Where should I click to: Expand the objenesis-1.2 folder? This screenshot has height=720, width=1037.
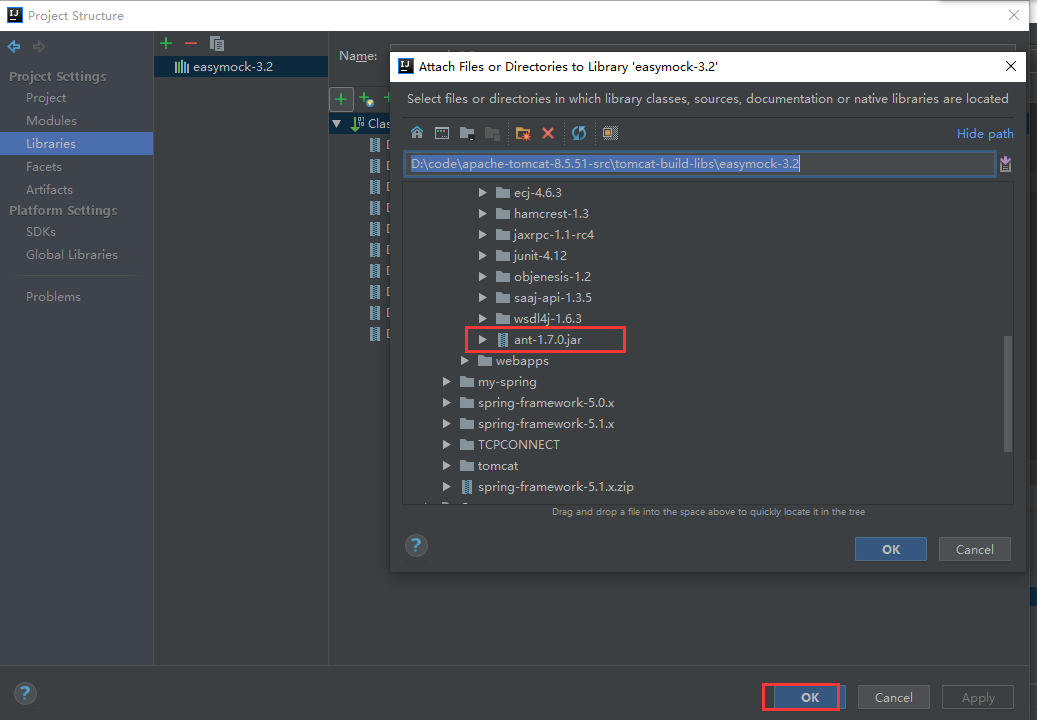pyautogui.click(x=483, y=276)
